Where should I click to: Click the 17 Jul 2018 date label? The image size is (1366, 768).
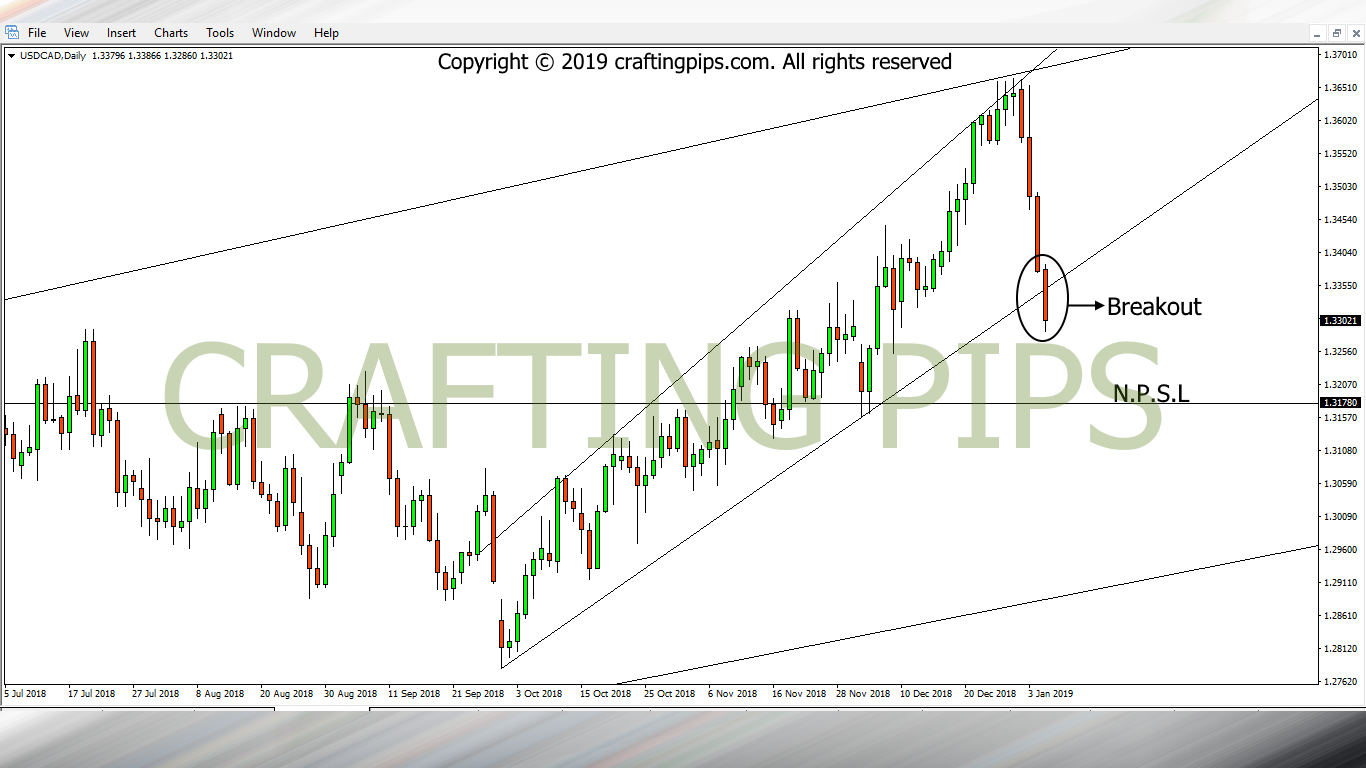91,693
